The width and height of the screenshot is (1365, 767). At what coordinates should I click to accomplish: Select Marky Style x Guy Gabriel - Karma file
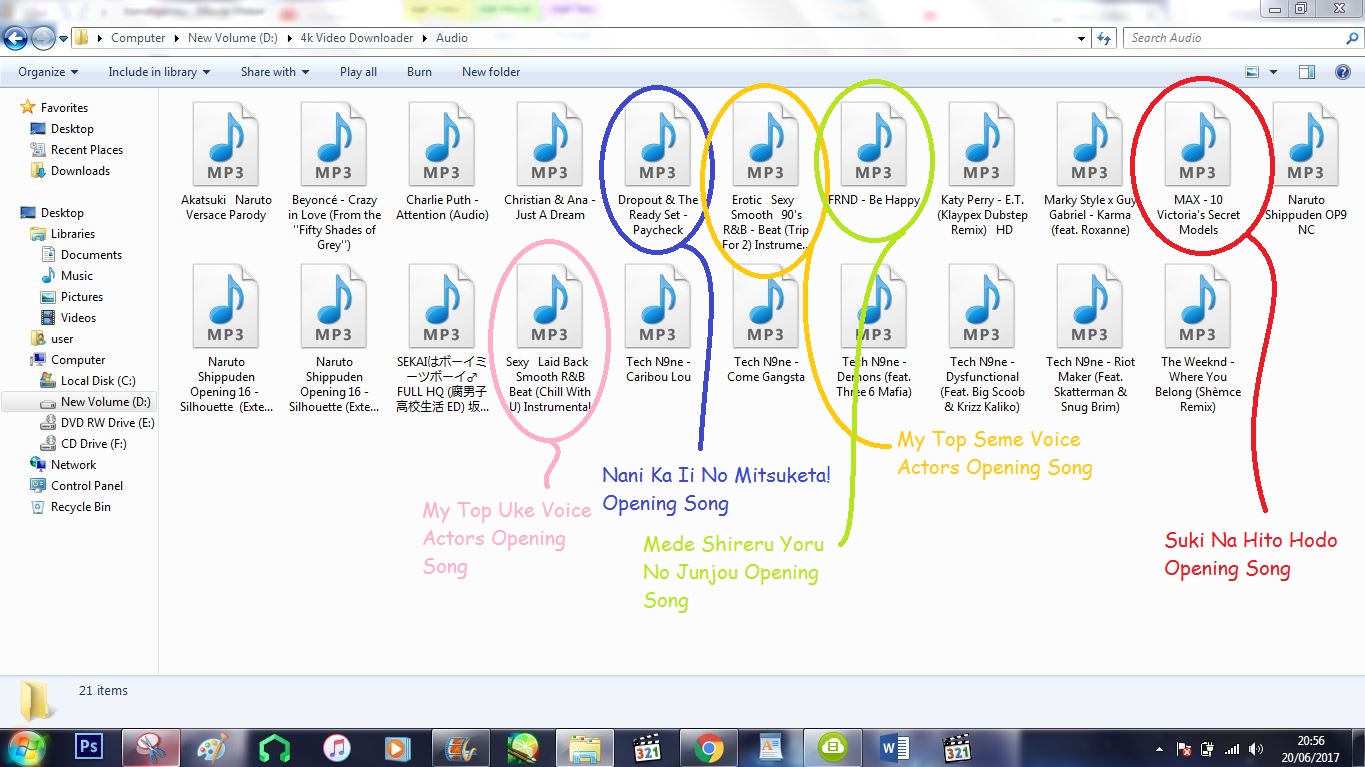(1090, 168)
